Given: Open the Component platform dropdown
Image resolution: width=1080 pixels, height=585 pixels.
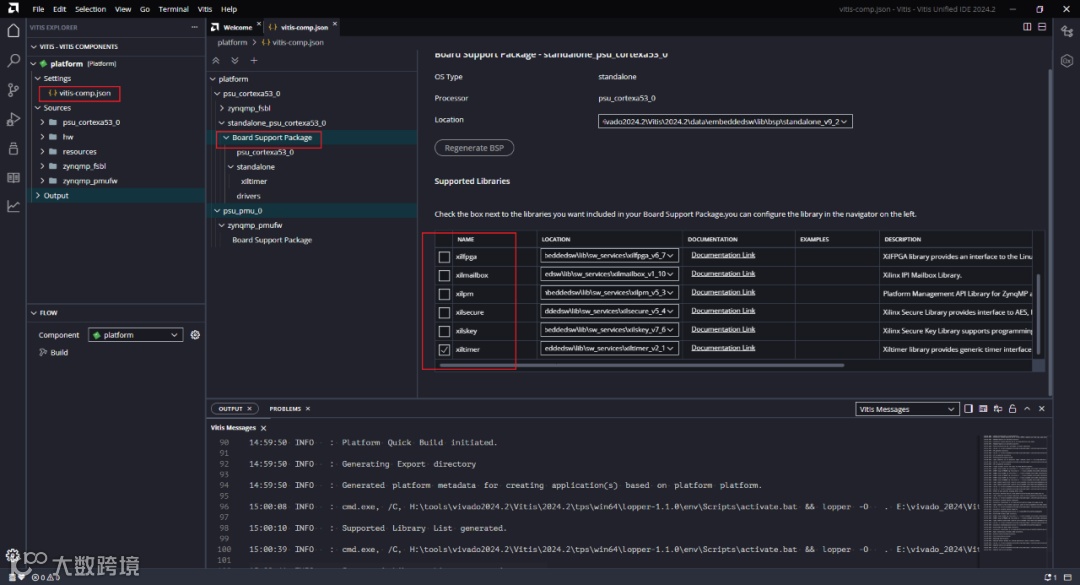Looking at the screenshot, I should (x=136, y=335).
